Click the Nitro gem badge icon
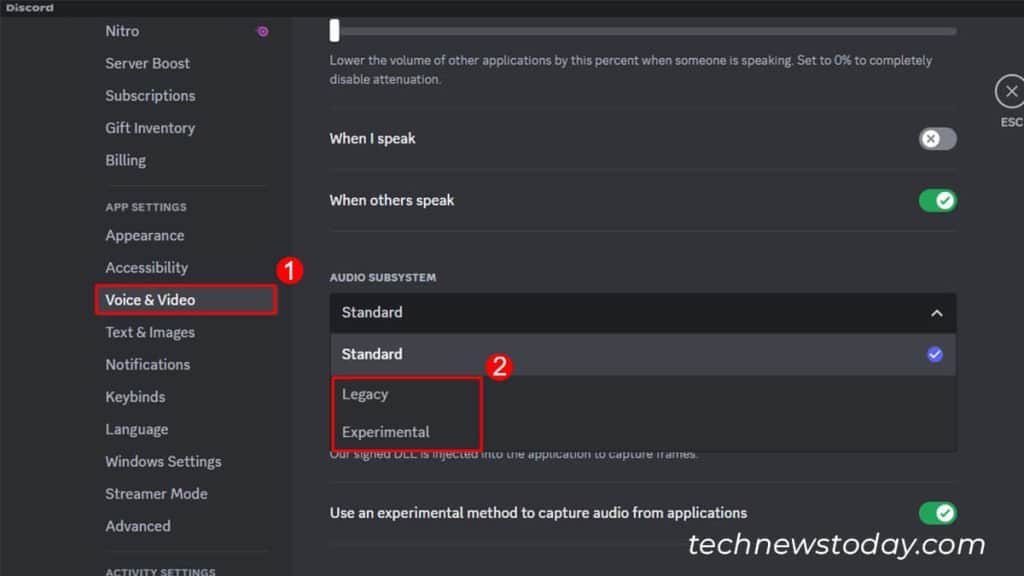The height and width of the screenshot is (576, 1024). 262,31
